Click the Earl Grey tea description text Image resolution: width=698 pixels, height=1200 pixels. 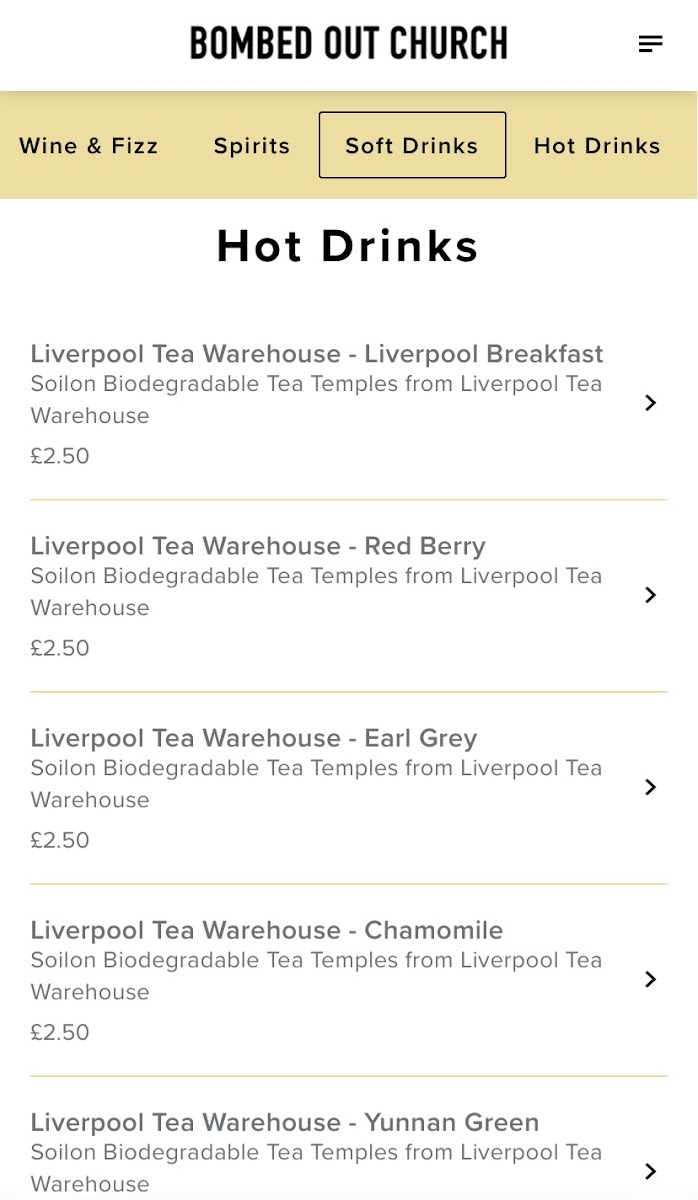(316, 784)
